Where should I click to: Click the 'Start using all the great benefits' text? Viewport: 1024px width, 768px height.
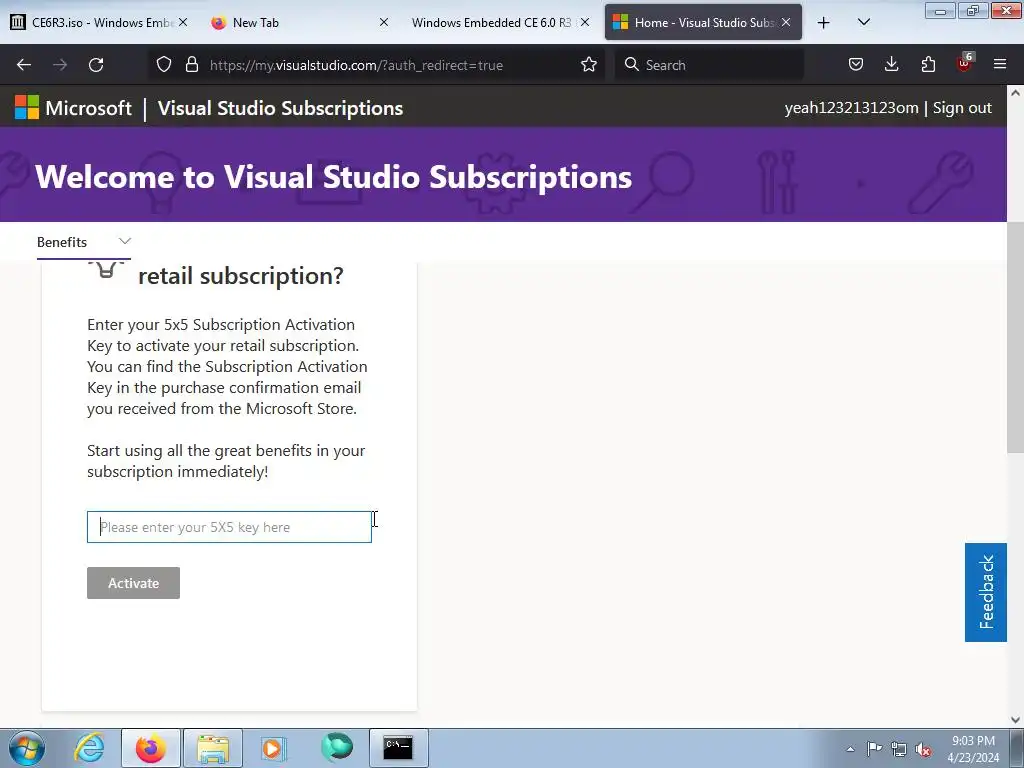tap(226, 461)
